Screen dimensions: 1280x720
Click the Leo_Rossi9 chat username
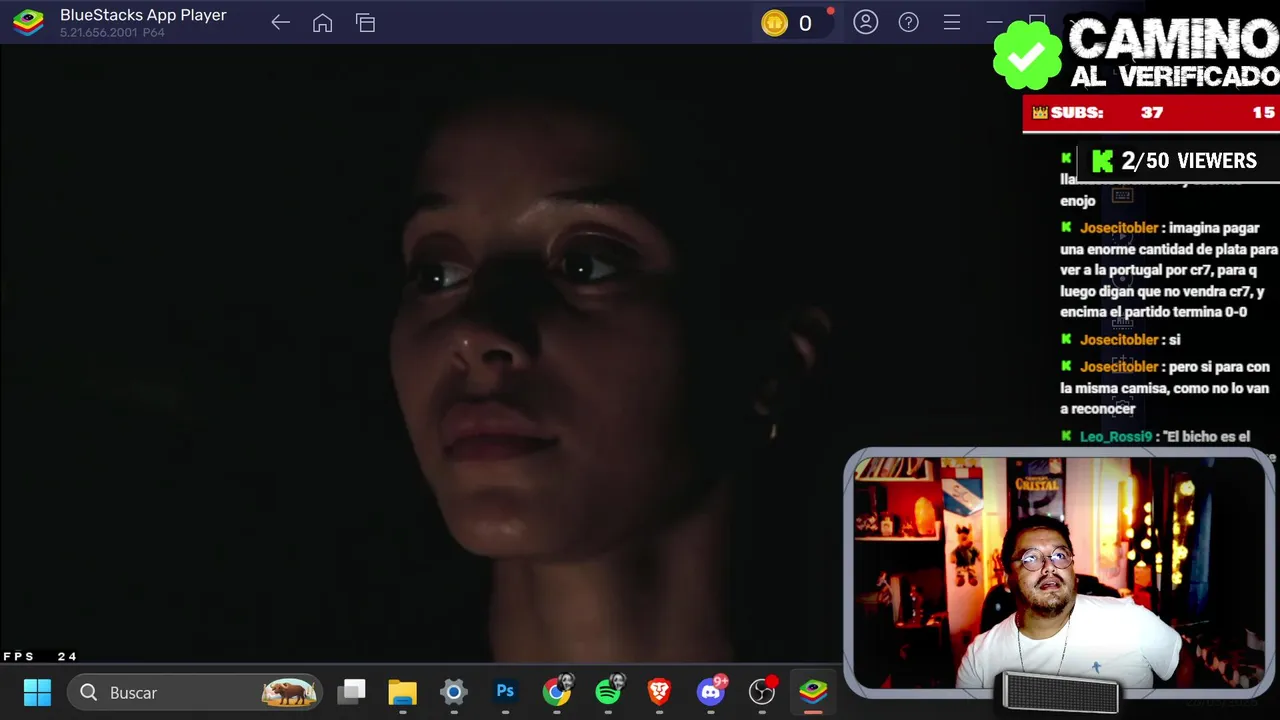point(1115,437)
